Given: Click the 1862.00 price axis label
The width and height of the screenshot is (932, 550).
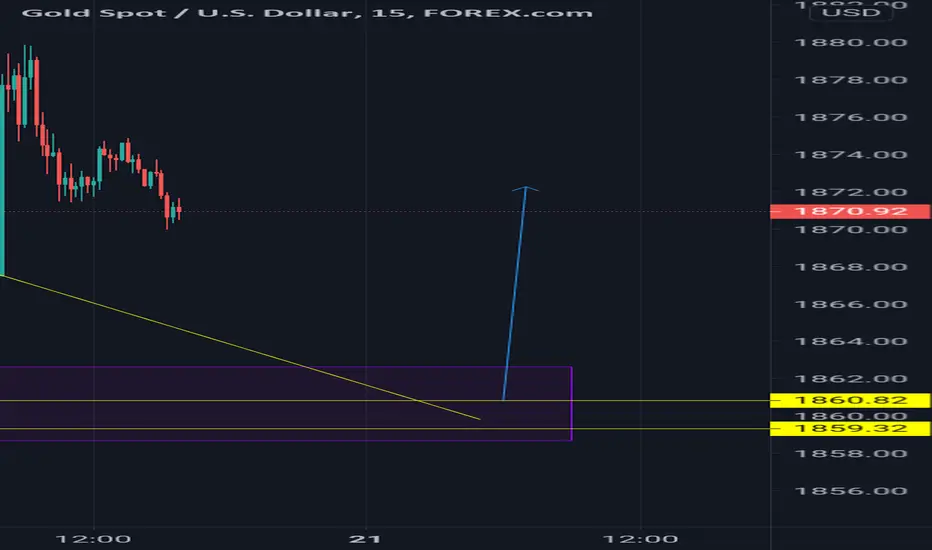Looking at the screenshot, I should (x=851, y=379).
